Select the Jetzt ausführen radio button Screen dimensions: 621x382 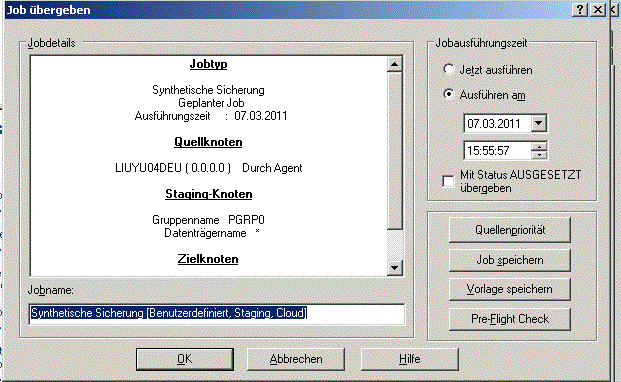448,70
